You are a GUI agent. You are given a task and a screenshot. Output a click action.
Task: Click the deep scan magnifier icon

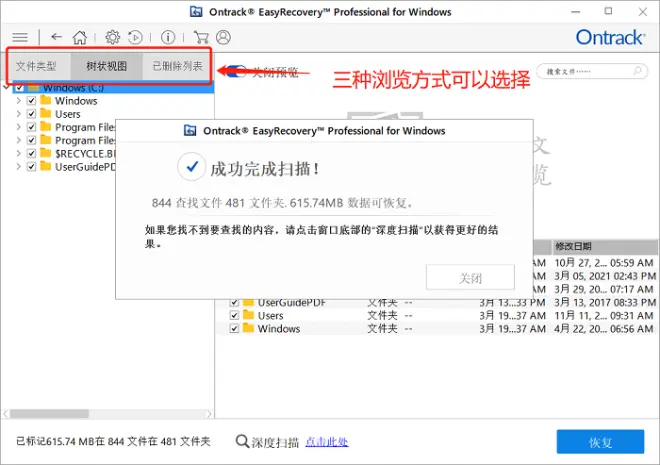[242, 441]
